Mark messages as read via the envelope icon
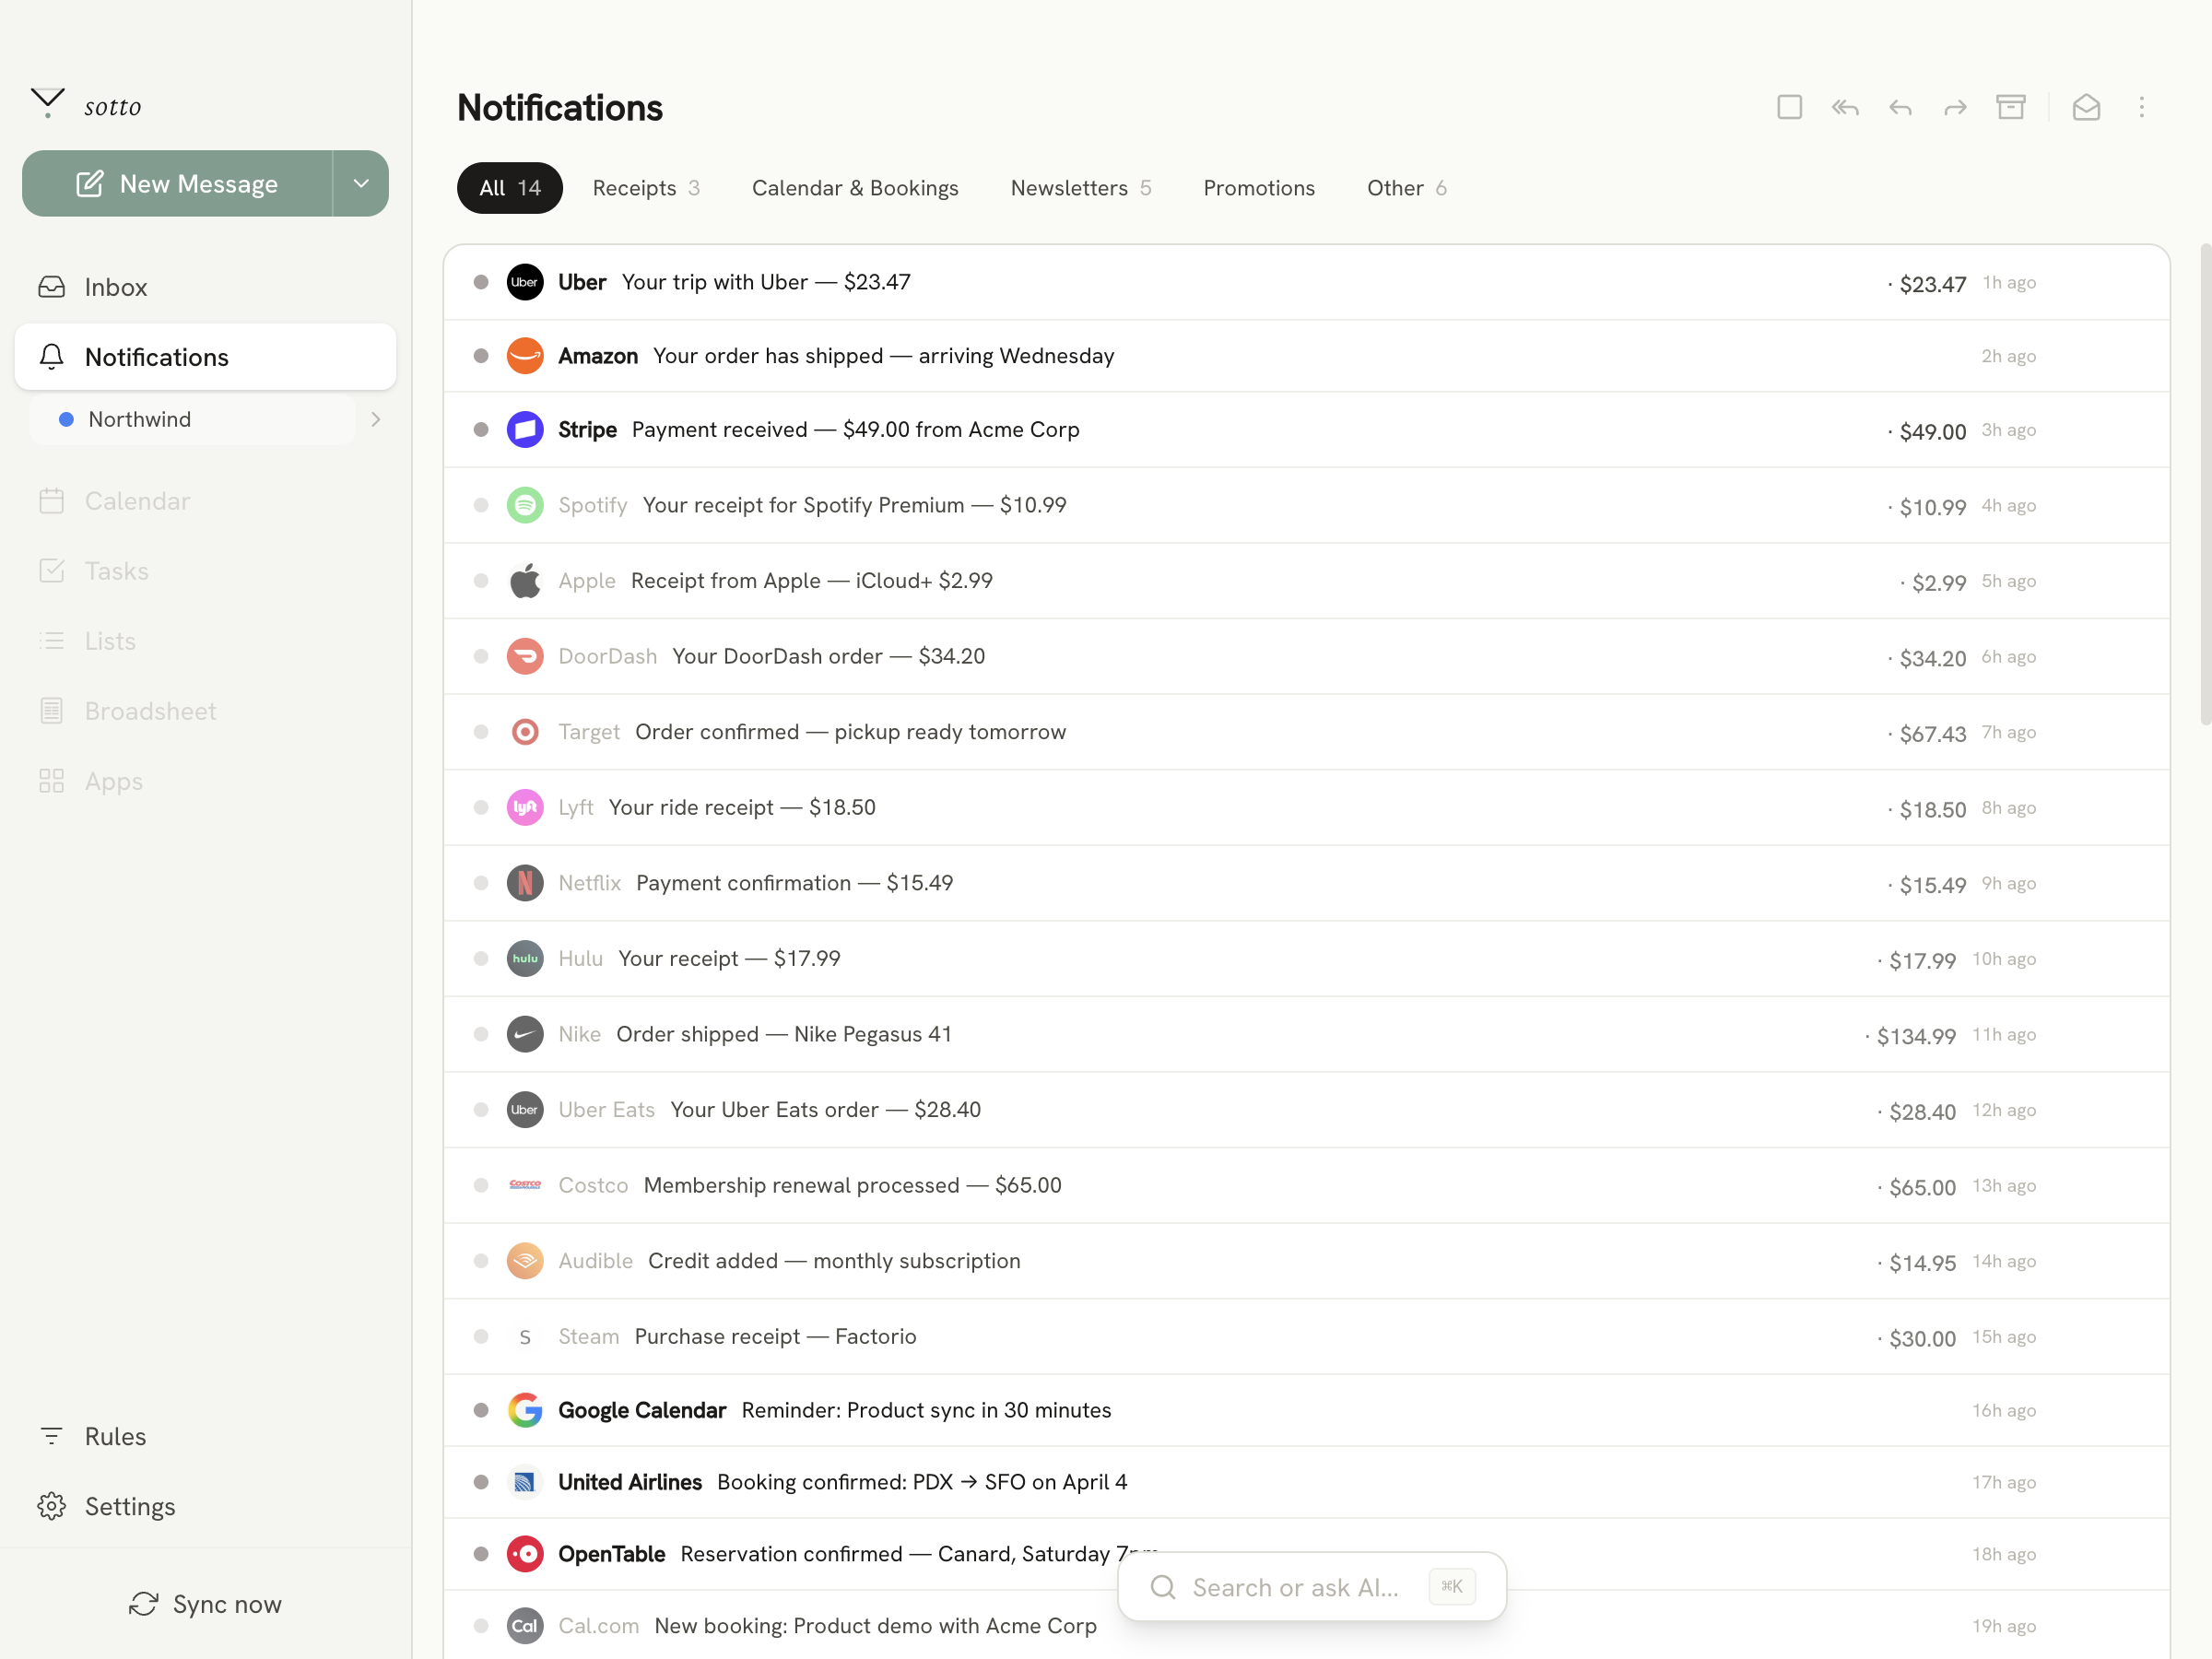The height and width of the screenshot is (1659, 2212). [x=2086, y=107]
